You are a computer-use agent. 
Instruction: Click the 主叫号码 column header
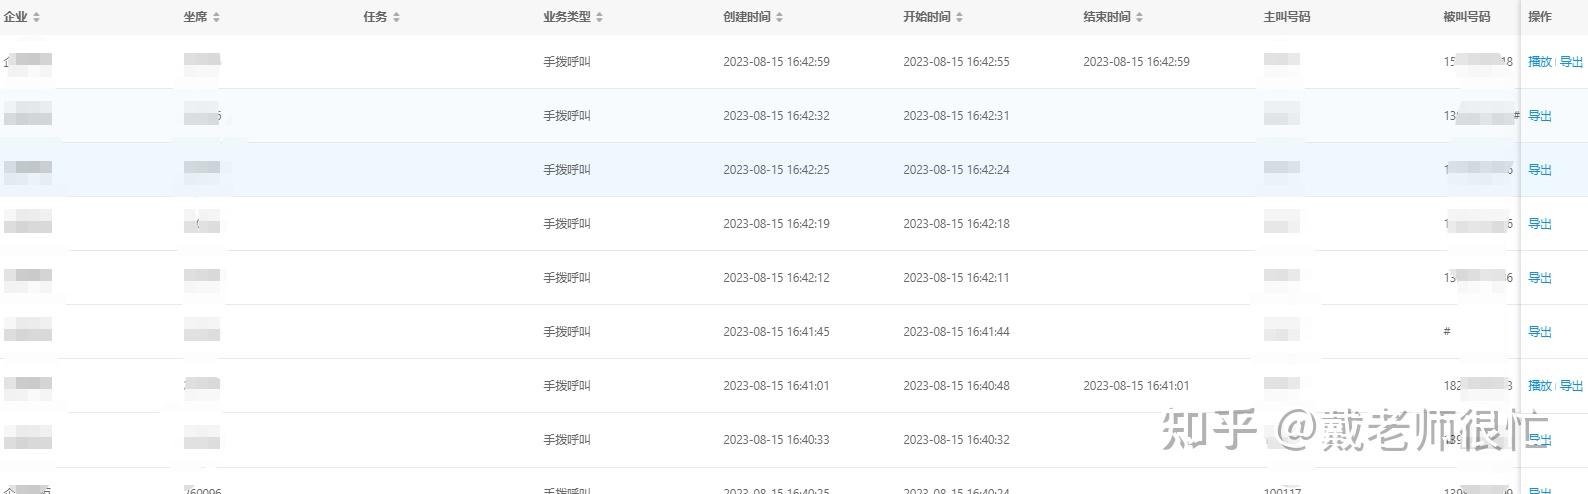(x=1286, y=17)
